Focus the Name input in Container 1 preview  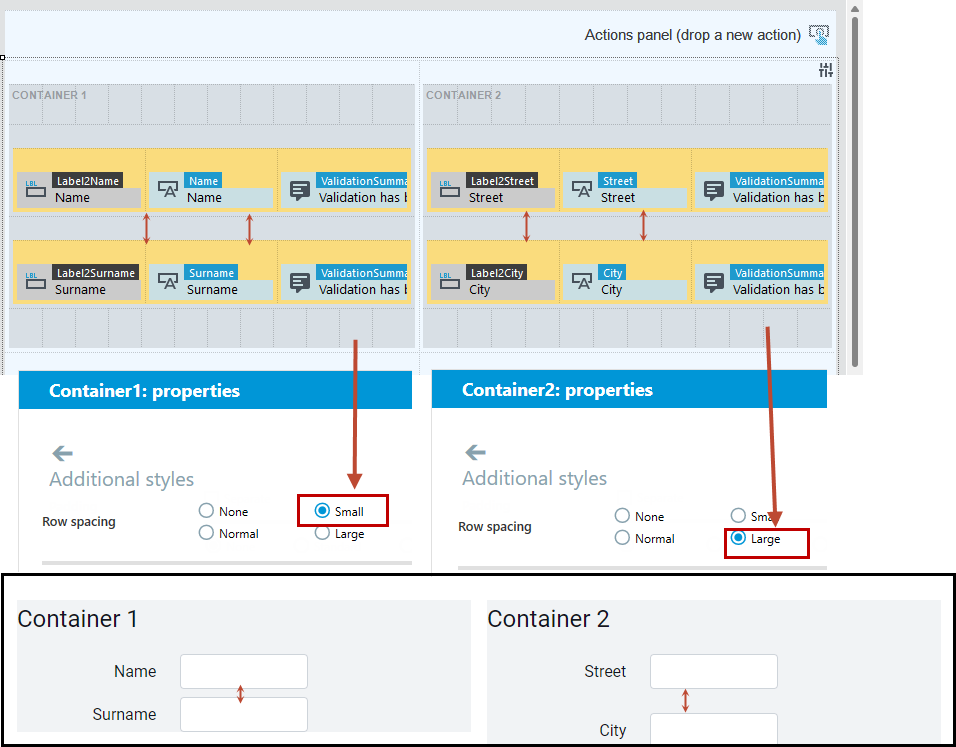click(x=244, y=671)
